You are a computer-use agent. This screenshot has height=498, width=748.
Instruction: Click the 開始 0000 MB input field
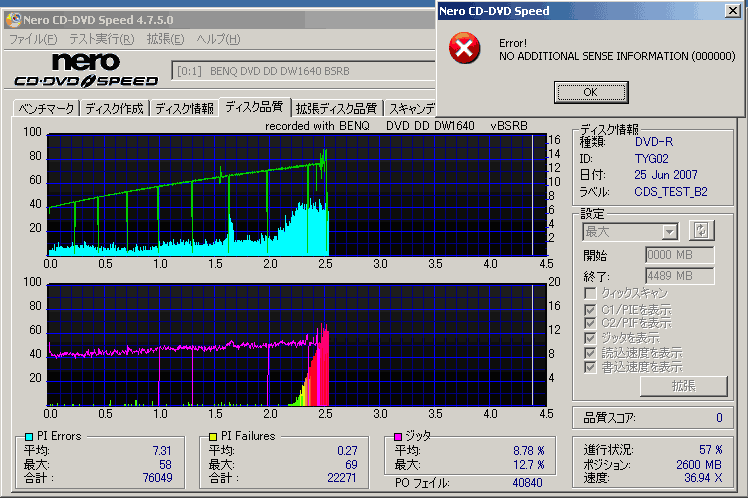[679, 255]
